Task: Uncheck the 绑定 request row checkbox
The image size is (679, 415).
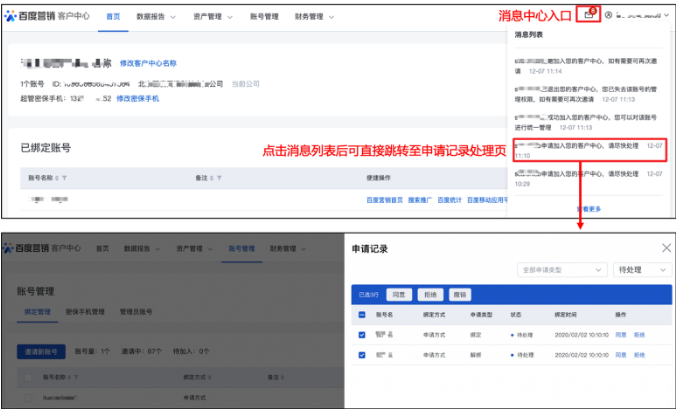Action: 362,335
